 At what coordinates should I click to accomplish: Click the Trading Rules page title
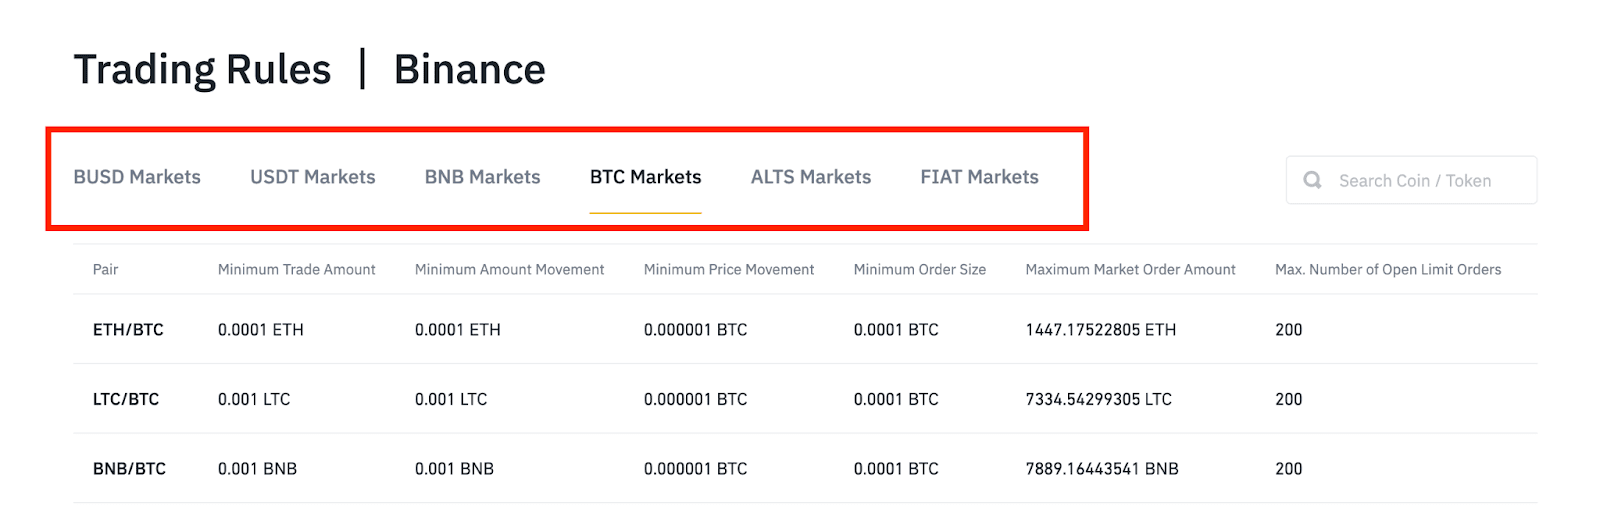click(x=202, y=70)
